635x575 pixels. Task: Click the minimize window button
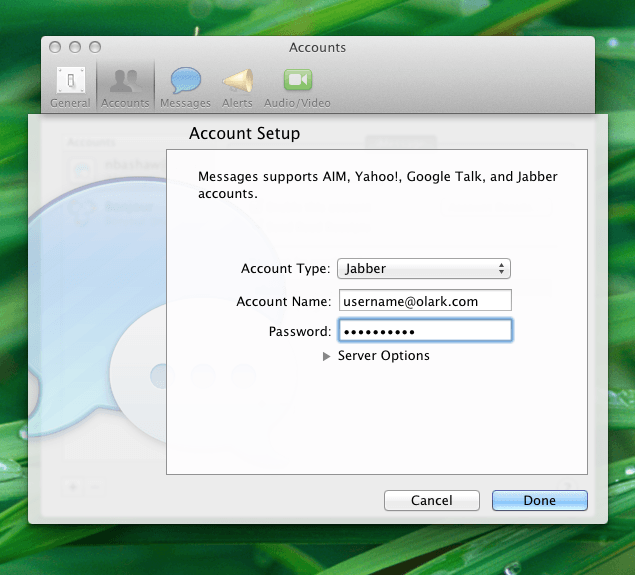tap(75, 47)
